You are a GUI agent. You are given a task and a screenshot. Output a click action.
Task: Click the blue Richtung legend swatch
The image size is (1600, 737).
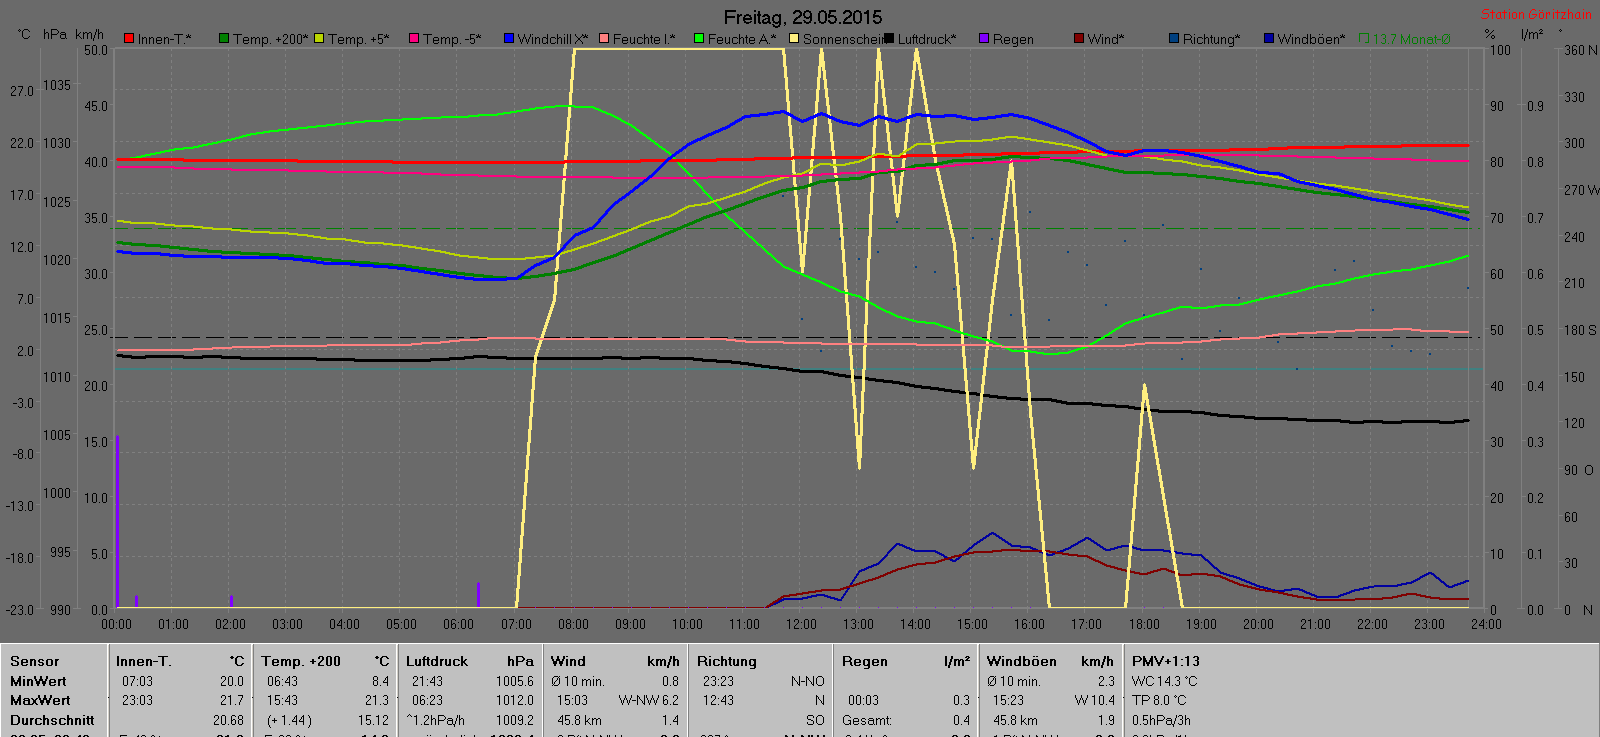(1174, 39)
